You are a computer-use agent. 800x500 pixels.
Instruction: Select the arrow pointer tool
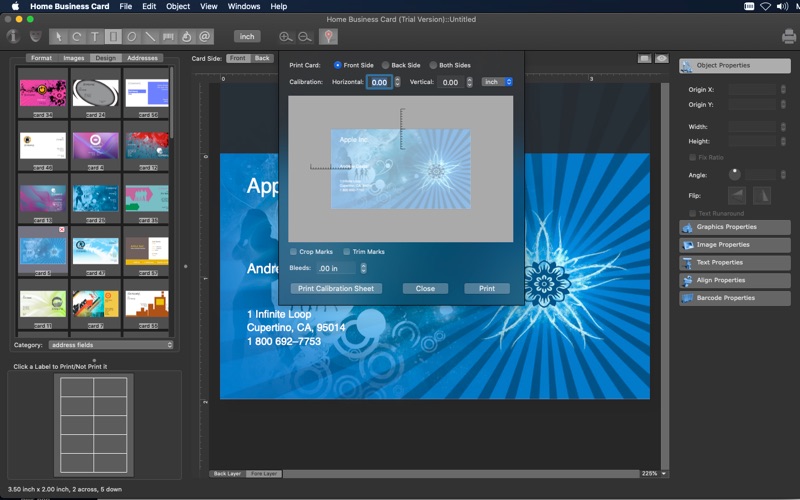(x=58, y=37)
